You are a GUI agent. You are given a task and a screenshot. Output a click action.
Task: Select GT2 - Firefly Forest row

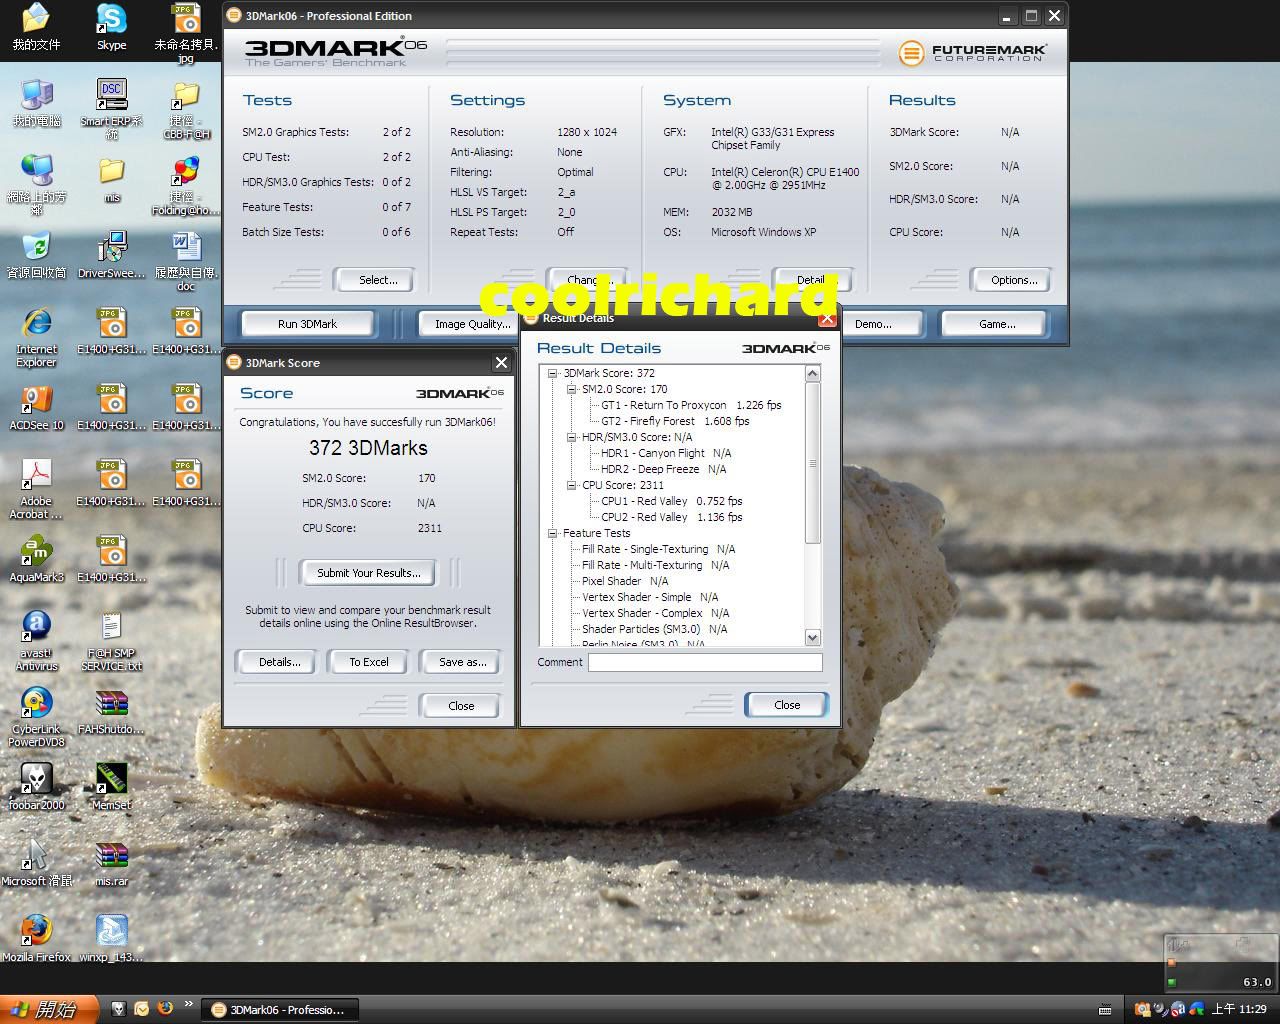(x=675, y=421)
